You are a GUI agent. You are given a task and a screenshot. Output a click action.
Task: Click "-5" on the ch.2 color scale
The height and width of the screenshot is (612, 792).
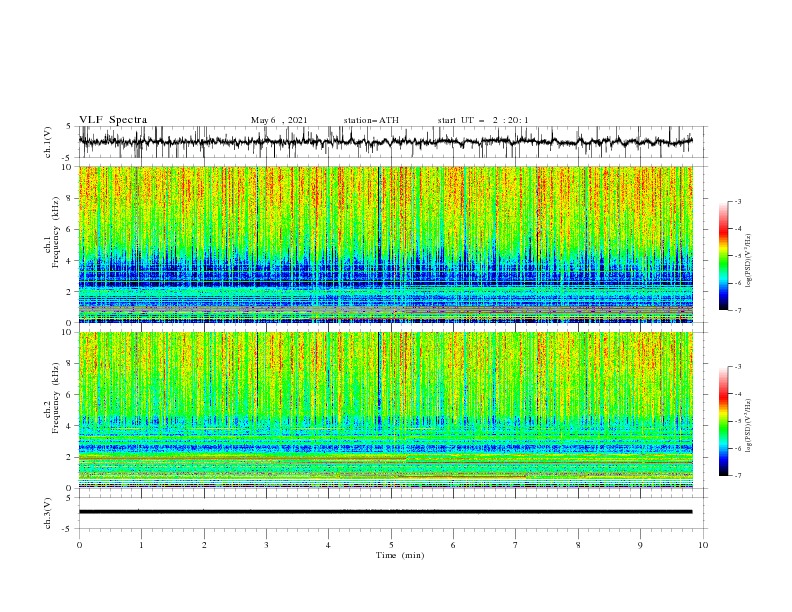(738, 421)
